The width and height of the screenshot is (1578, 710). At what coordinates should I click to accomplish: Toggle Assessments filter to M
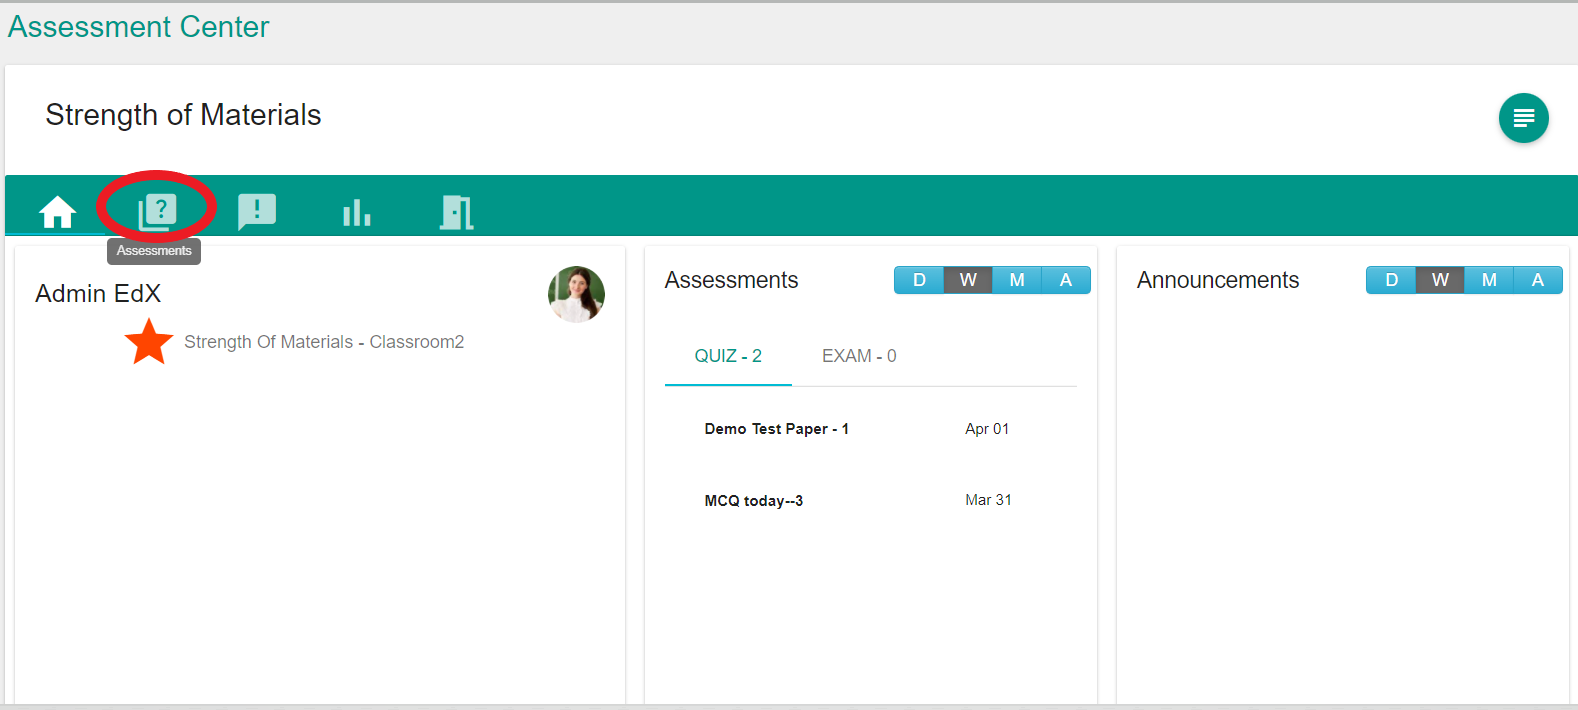pyautogui.click(x=1017, y=280)
